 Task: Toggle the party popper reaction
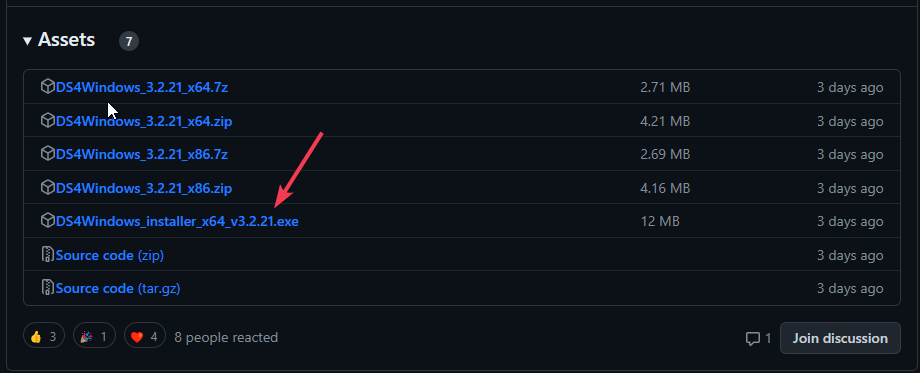[94, 337]
